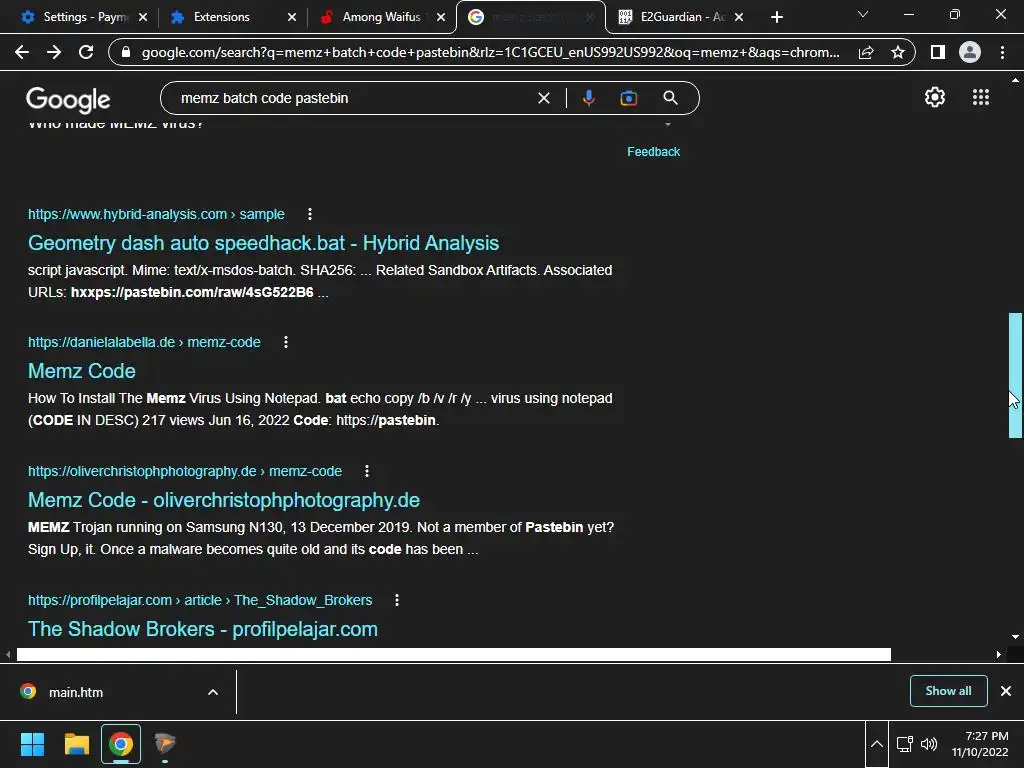Click the horizontal scrollbar thumb
This screenshot has height=768, width=1024.
[453, 654]
